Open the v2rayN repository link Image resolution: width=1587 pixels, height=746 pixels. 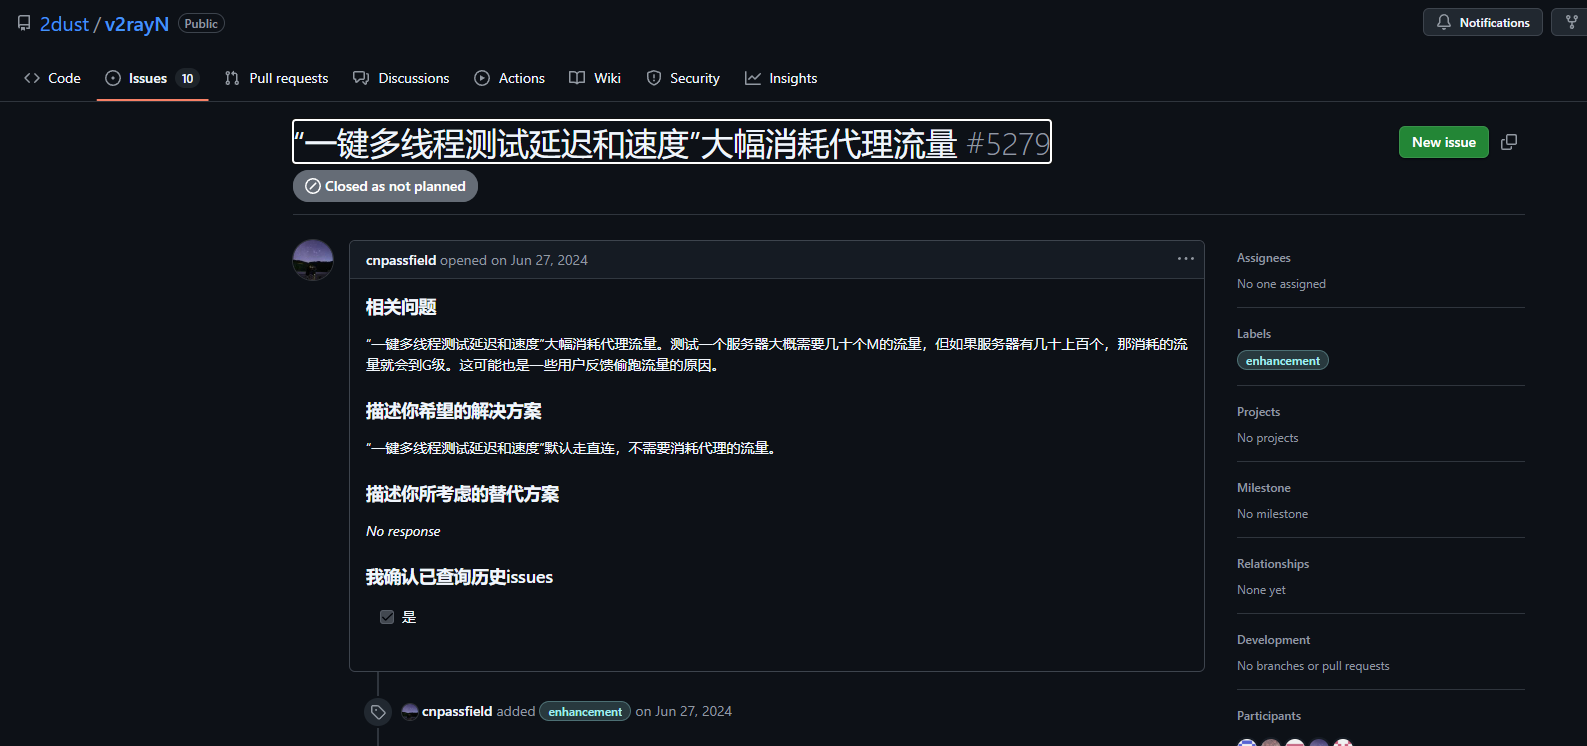point(137,24)
